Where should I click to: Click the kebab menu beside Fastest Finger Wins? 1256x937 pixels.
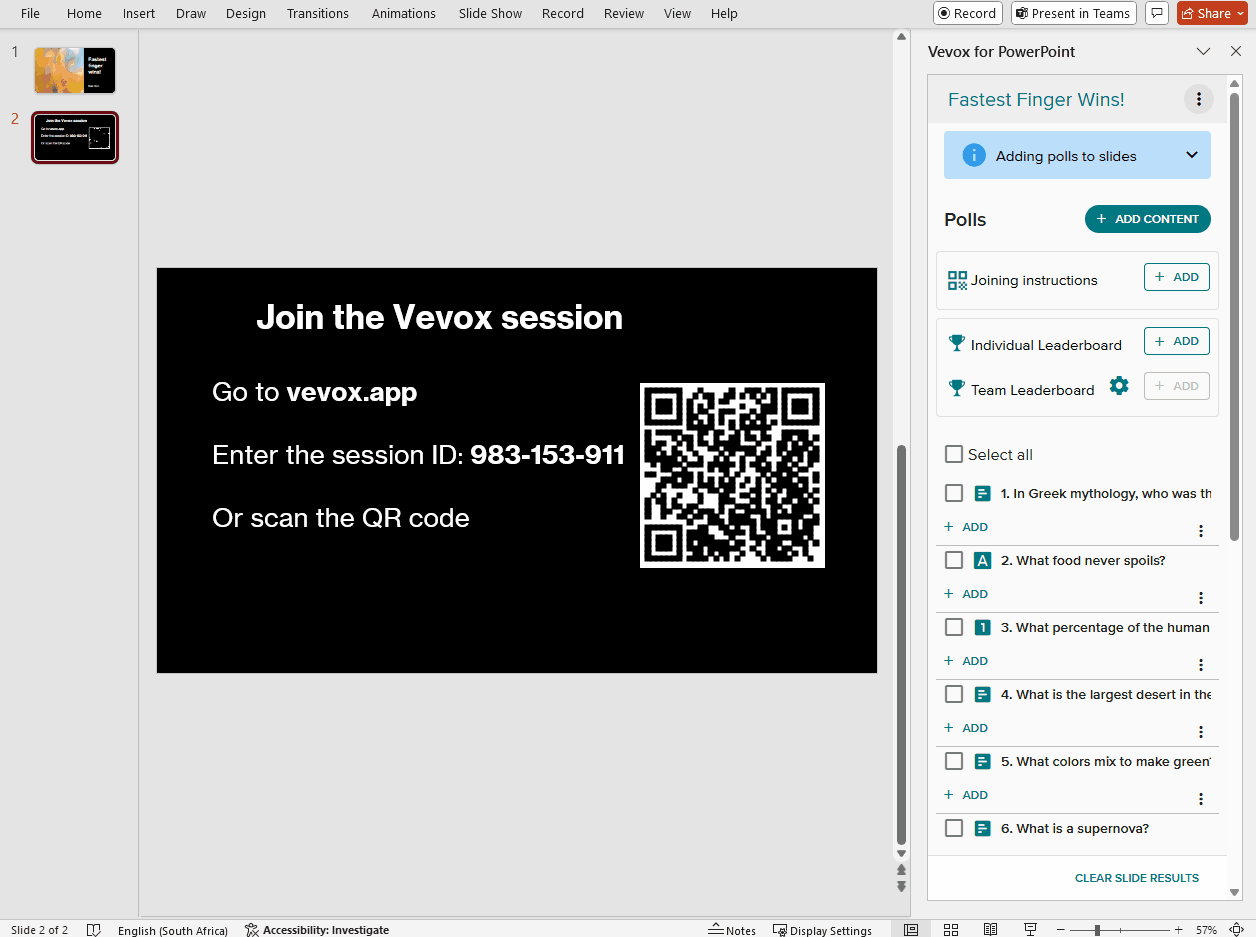1199,99
